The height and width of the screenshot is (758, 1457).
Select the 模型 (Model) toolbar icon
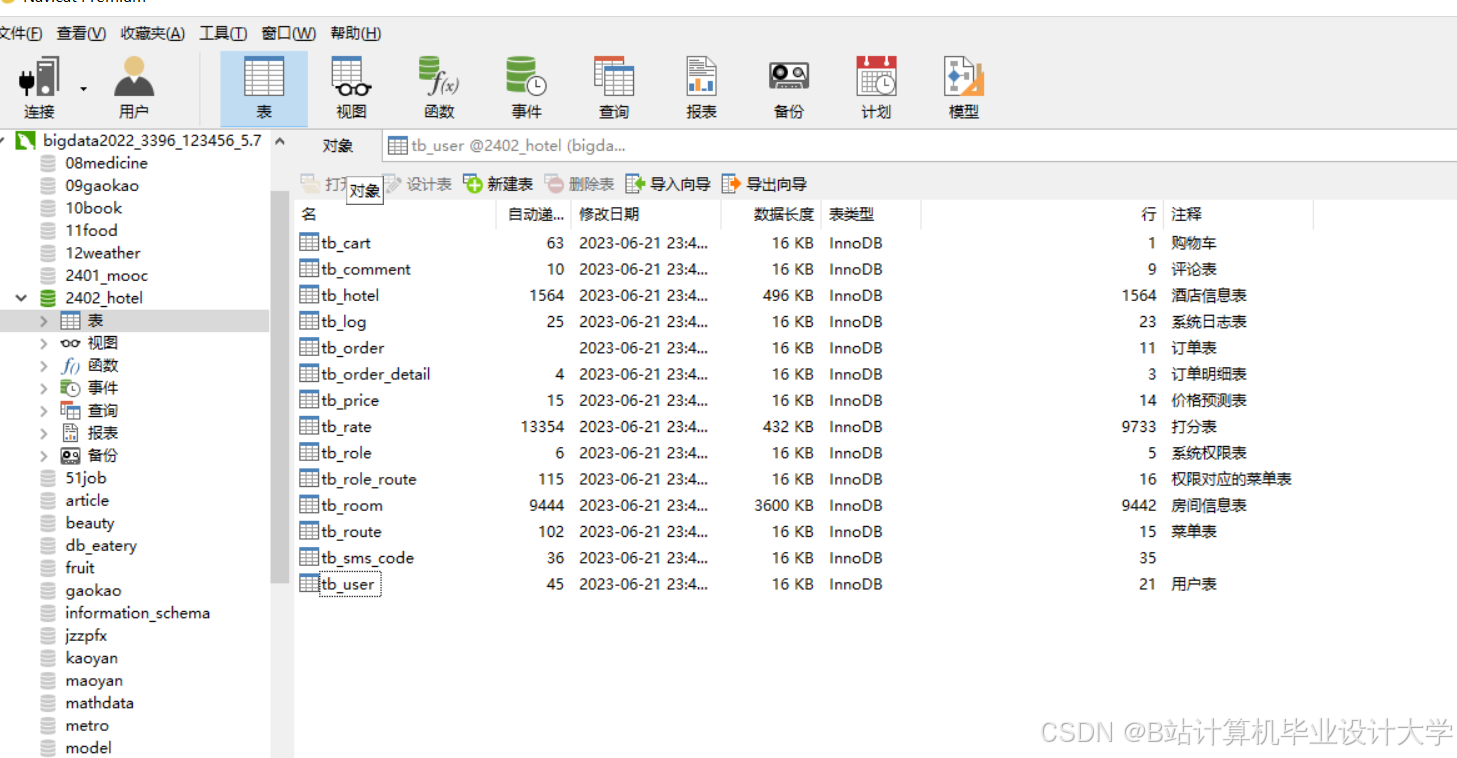(x=964, y=88)
